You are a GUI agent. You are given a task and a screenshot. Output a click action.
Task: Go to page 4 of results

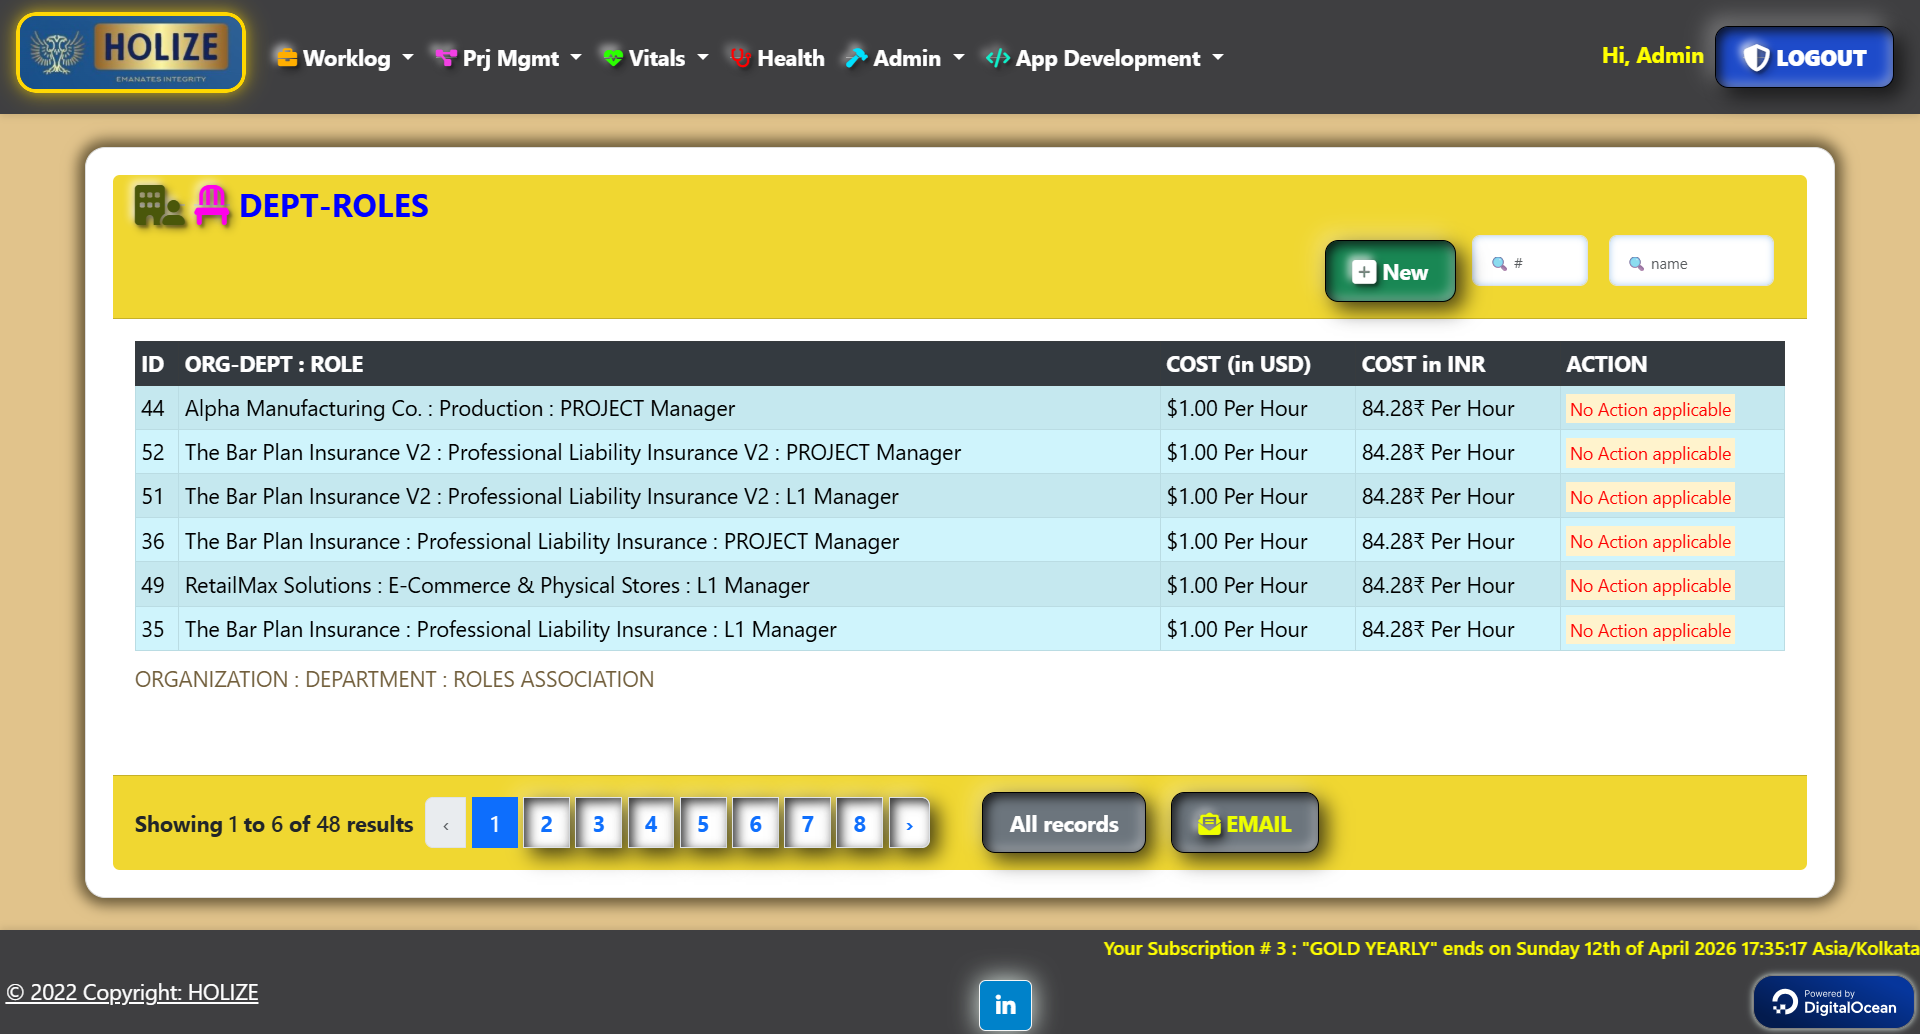pyautogui.click(x=651, y=823)
